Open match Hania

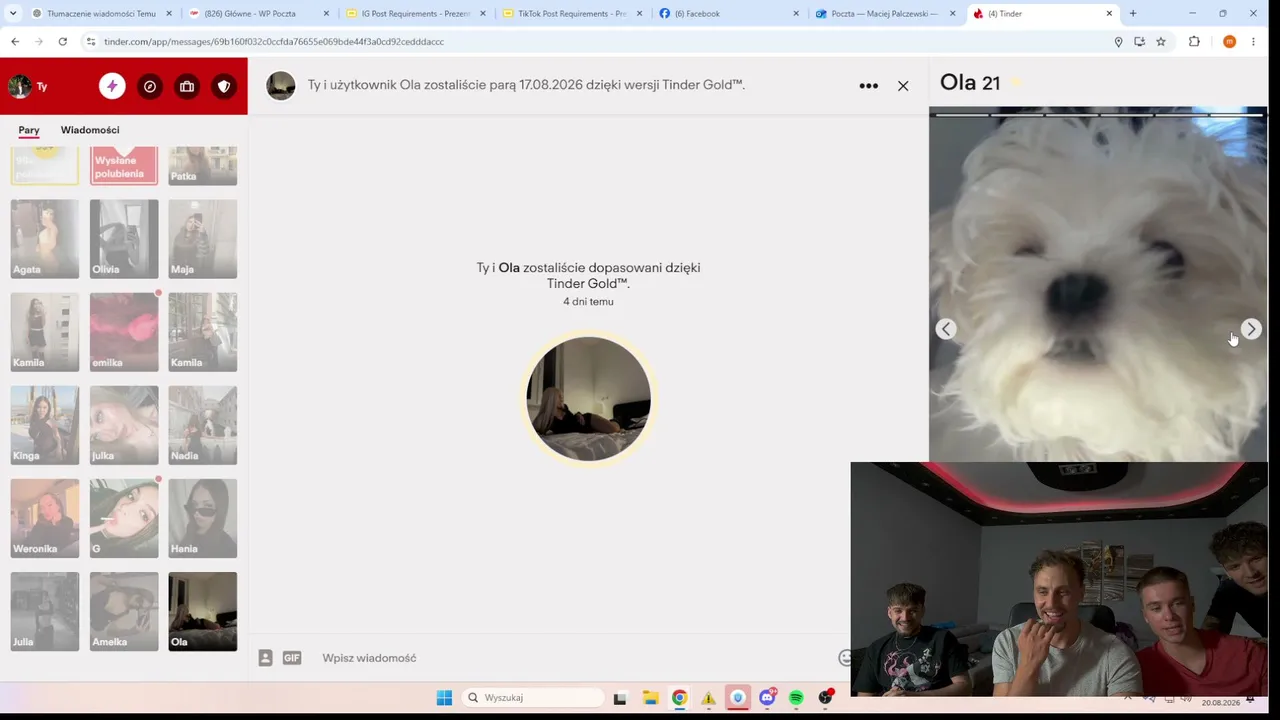click(203, 518)
